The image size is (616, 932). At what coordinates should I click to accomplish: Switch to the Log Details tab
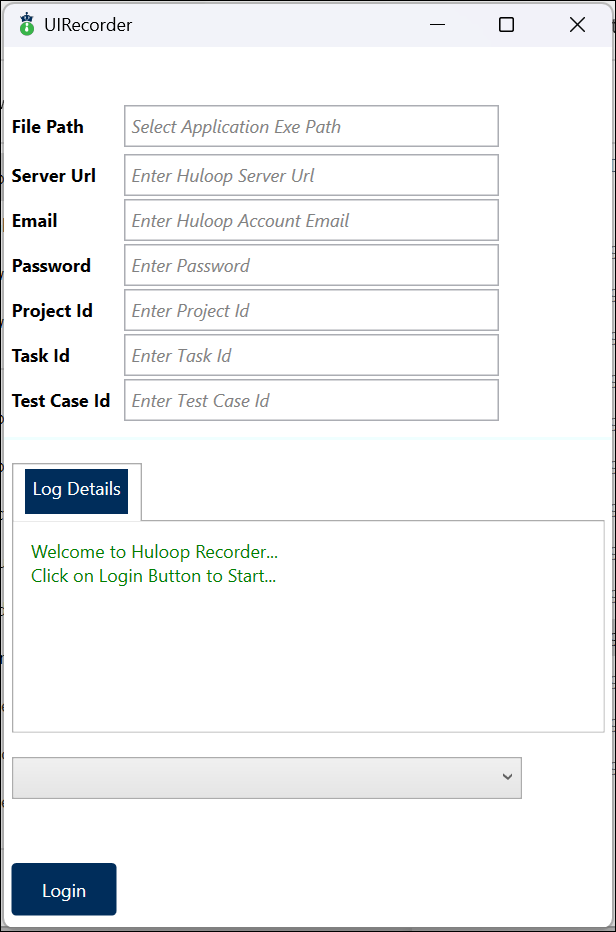(77, 490)
